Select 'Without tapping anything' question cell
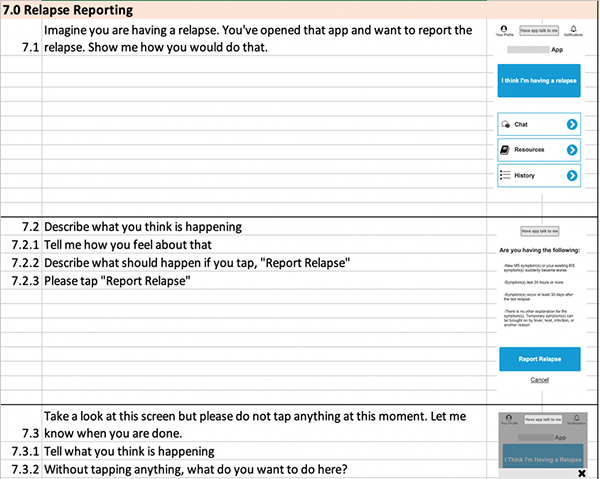The width and height of the screenshot is (600, 479). coord(264,469)
